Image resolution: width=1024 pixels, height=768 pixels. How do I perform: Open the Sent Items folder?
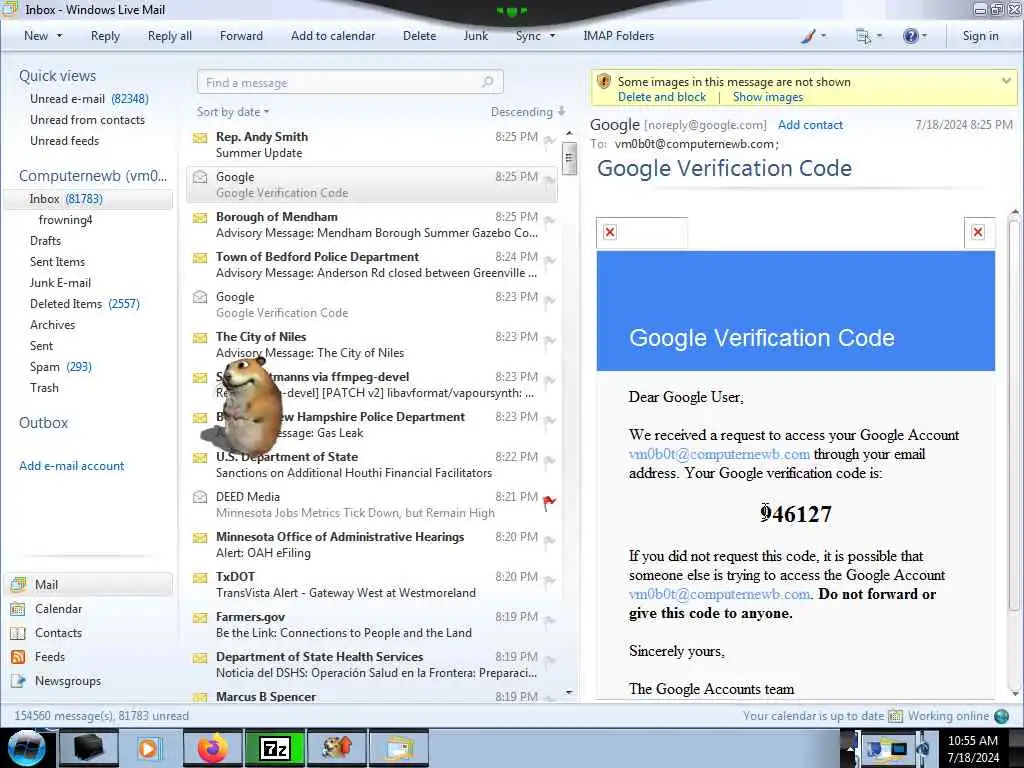57,261
